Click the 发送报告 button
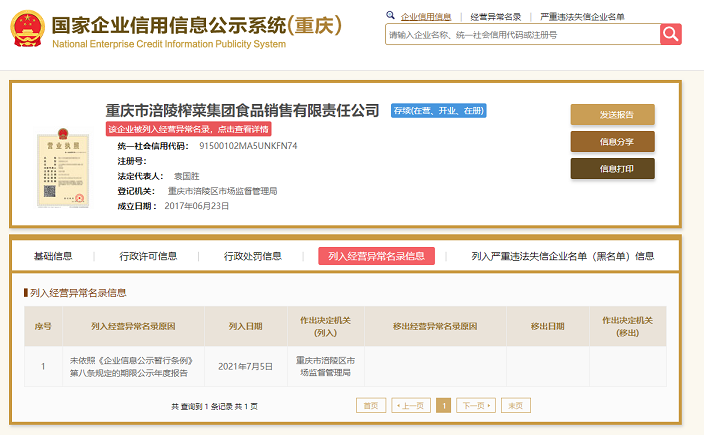Image resolution: width=704 pixels, height=435 pixels. (x=612, y=115)
